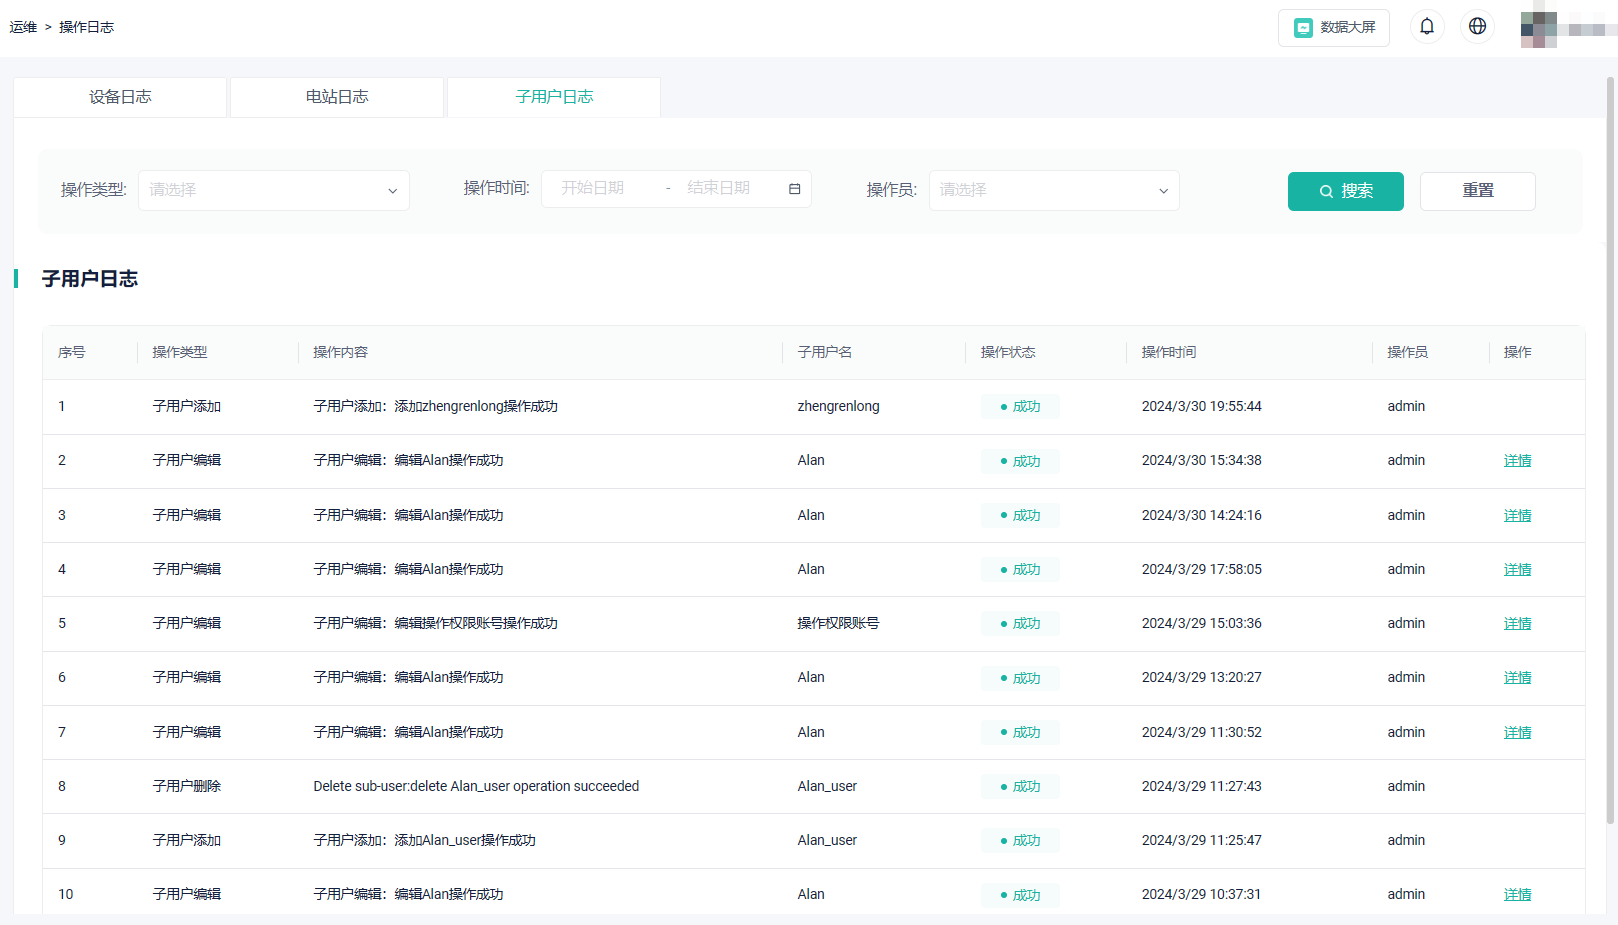
Task: Expand the 操作员 dropdown list
Action: tap(1053, 190)
